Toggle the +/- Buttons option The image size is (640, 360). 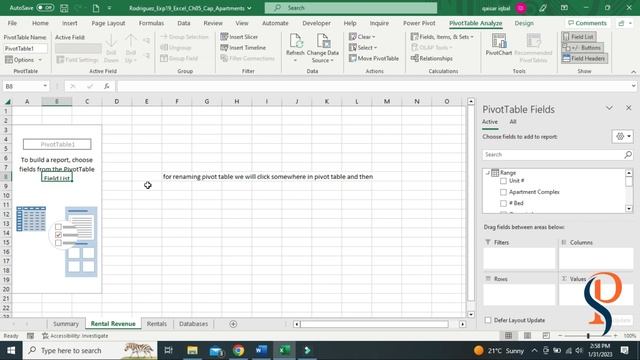(582, 48)
